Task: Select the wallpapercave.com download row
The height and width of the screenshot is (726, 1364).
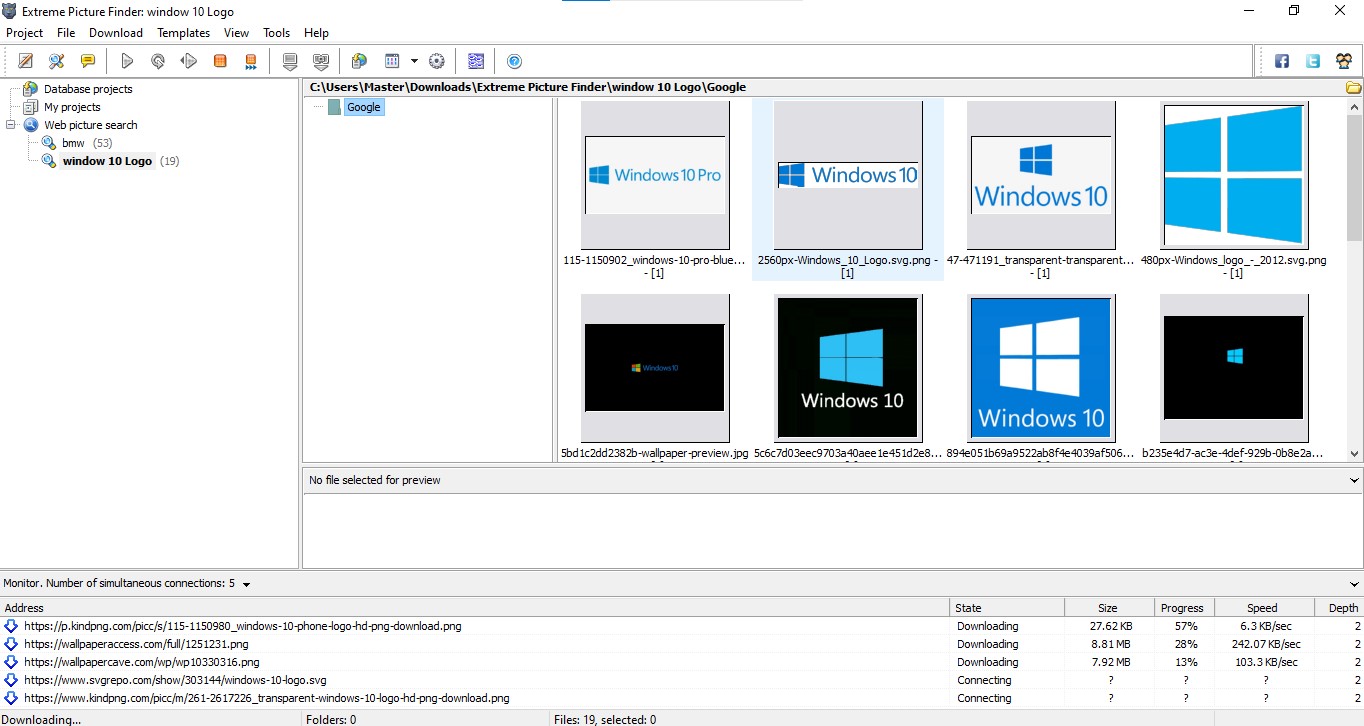Action: (x=682, y=662)
